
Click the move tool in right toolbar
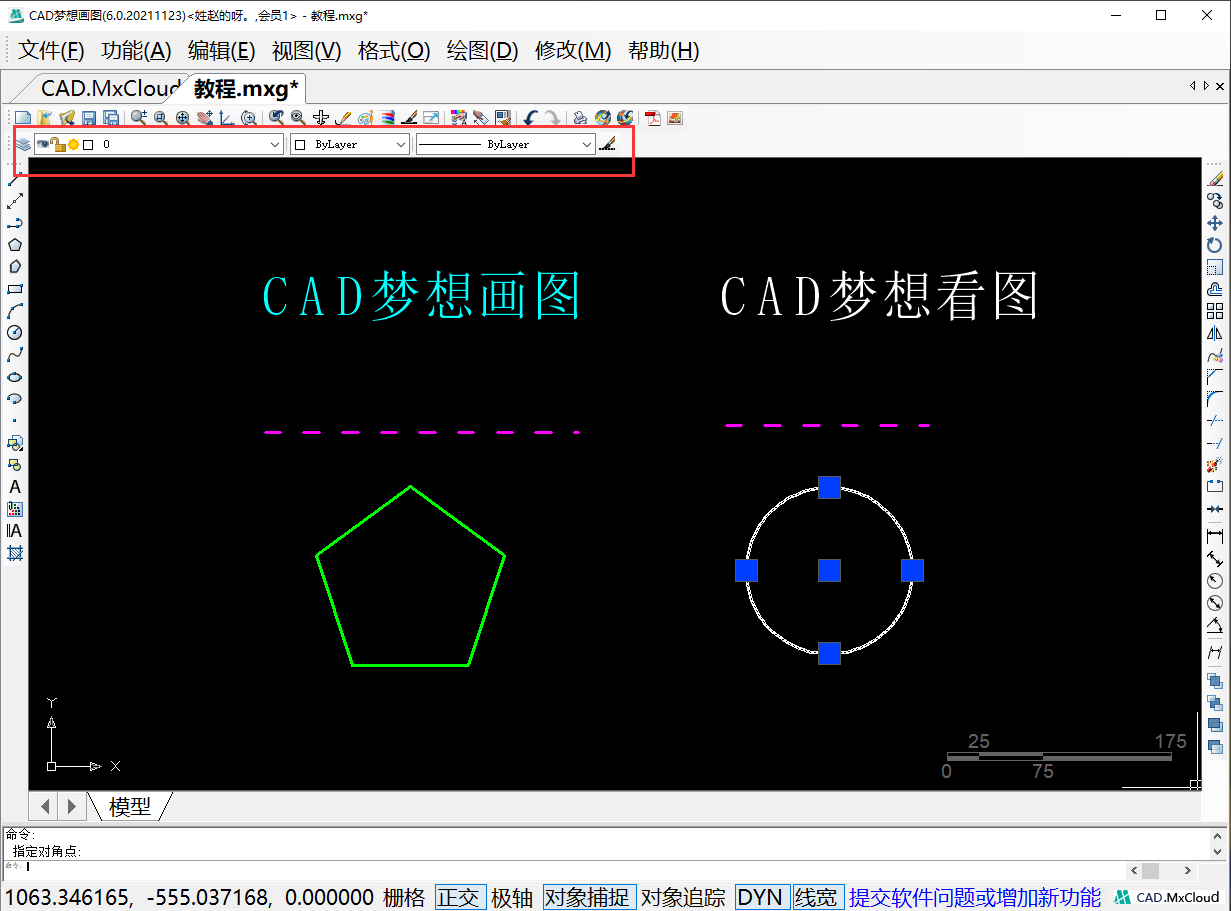click(1215, 223)
